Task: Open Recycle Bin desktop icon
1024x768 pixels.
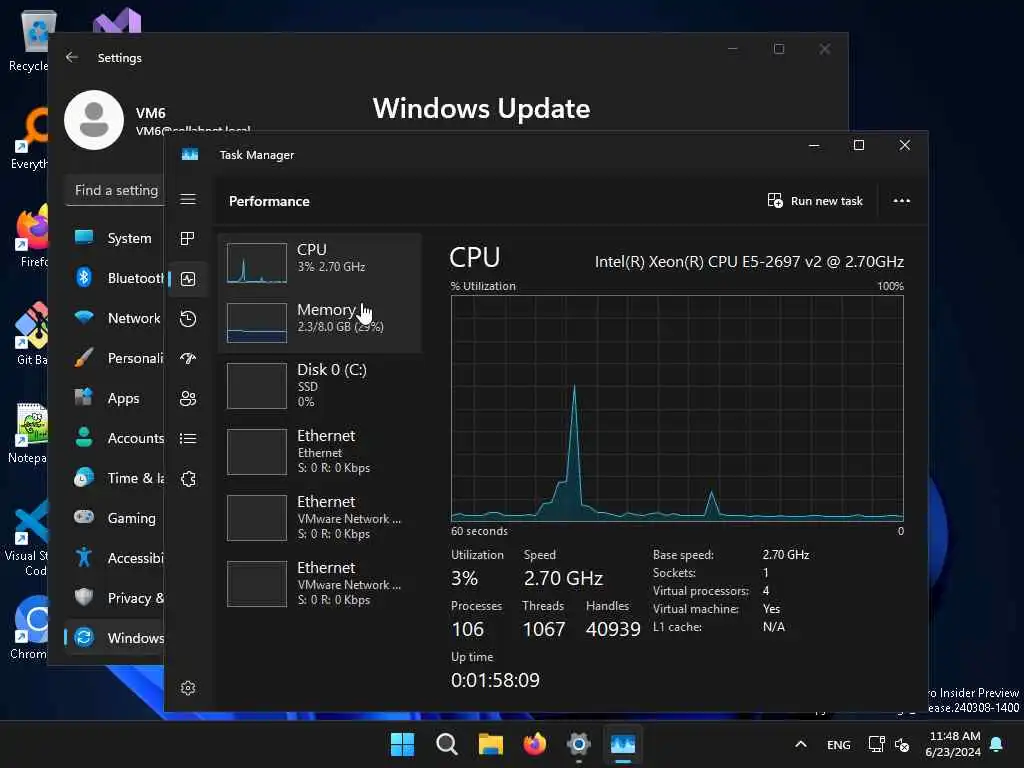Action: 29,42
